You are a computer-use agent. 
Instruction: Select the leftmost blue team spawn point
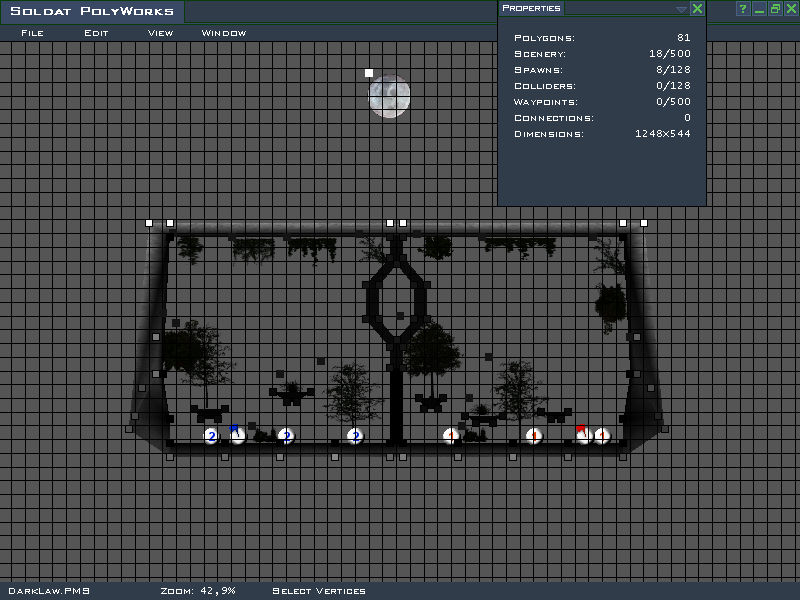[211, 436]
